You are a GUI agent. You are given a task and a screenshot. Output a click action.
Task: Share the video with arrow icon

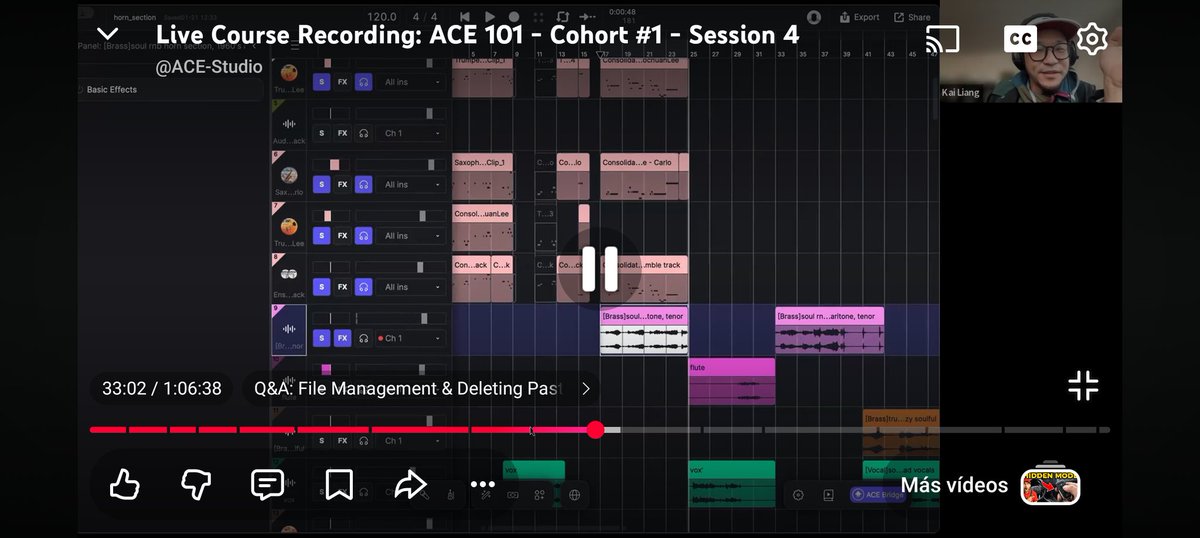coord(410,485)
